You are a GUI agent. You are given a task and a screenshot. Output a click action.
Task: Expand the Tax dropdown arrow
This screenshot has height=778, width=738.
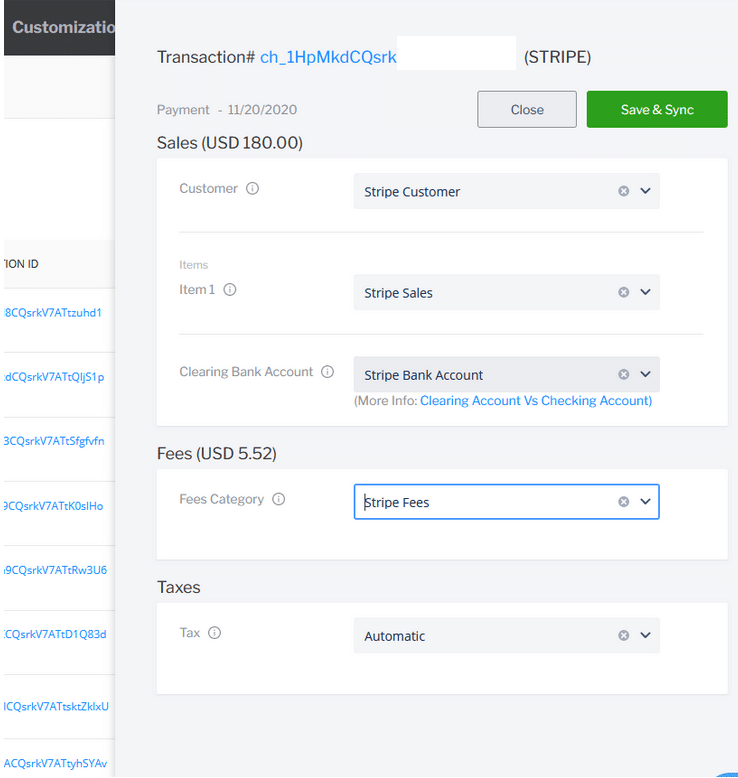tap(645, 635)
